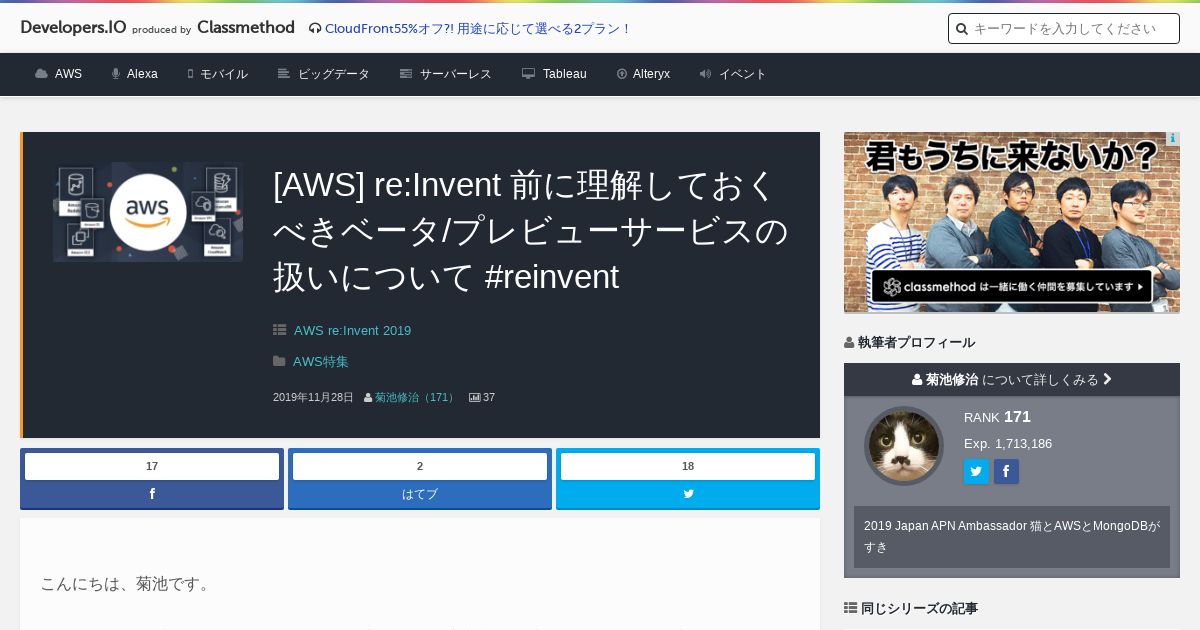The image size is (1200, 630).
Task: Click the RANK 171 text
Action: pos(997,416)
